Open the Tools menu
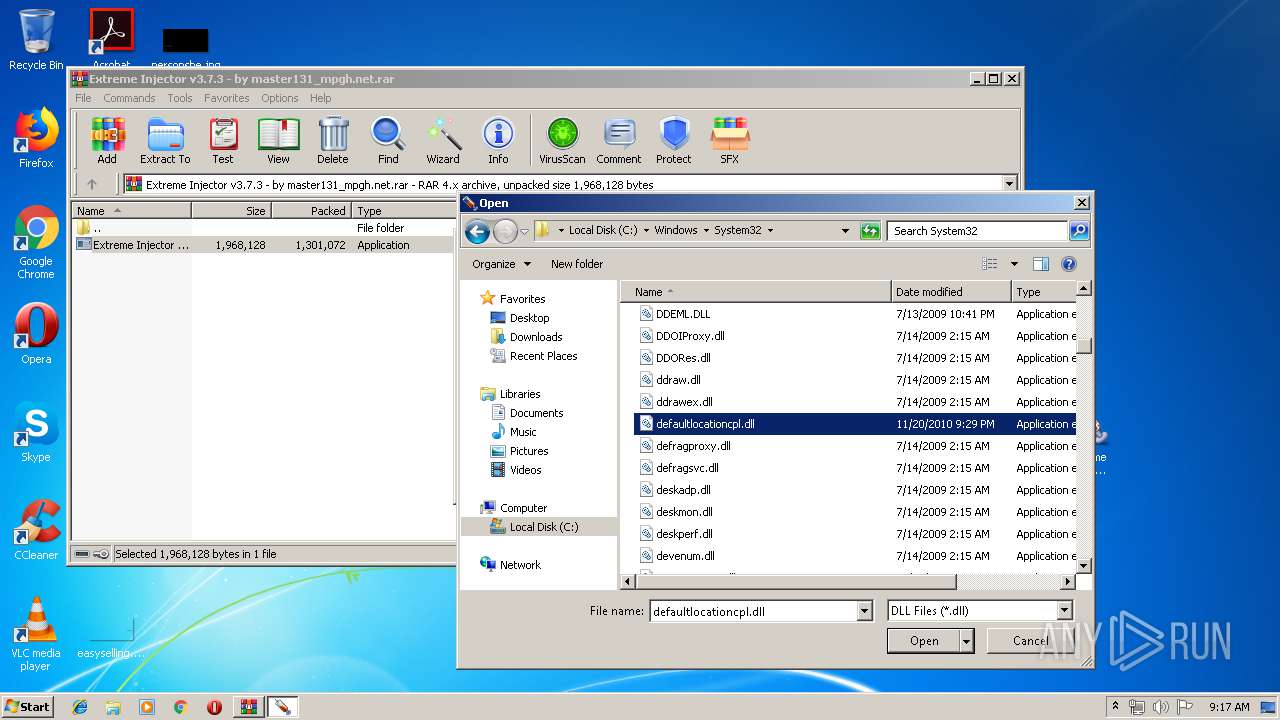 180,98
